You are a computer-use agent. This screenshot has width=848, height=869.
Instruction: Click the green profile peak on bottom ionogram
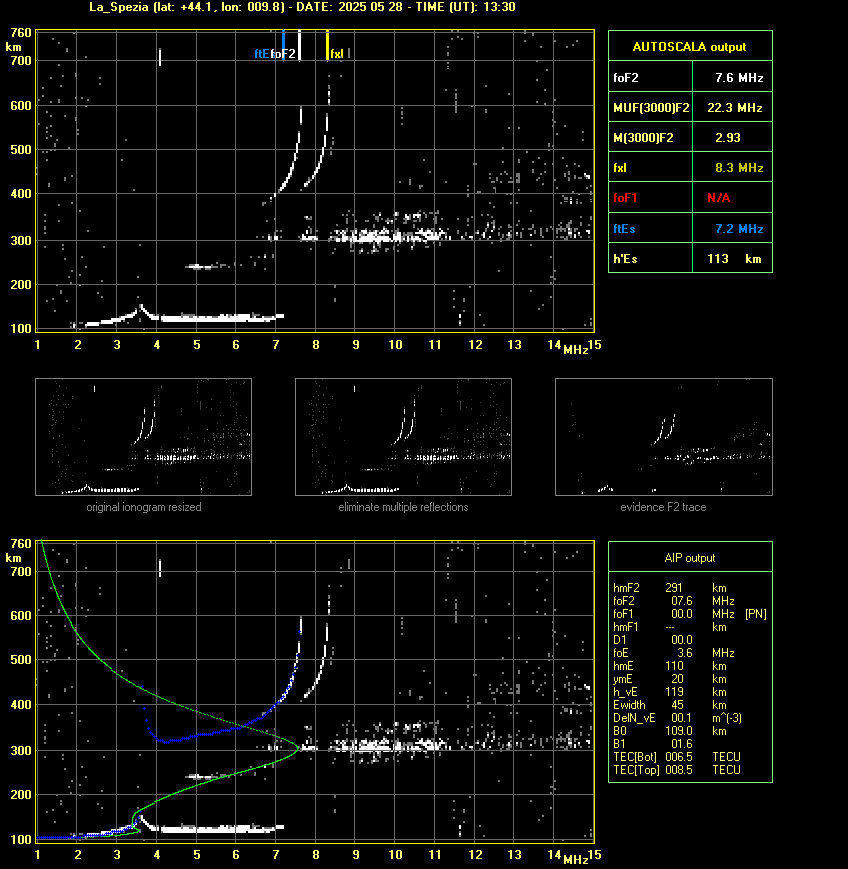click(x=298, y=748)
